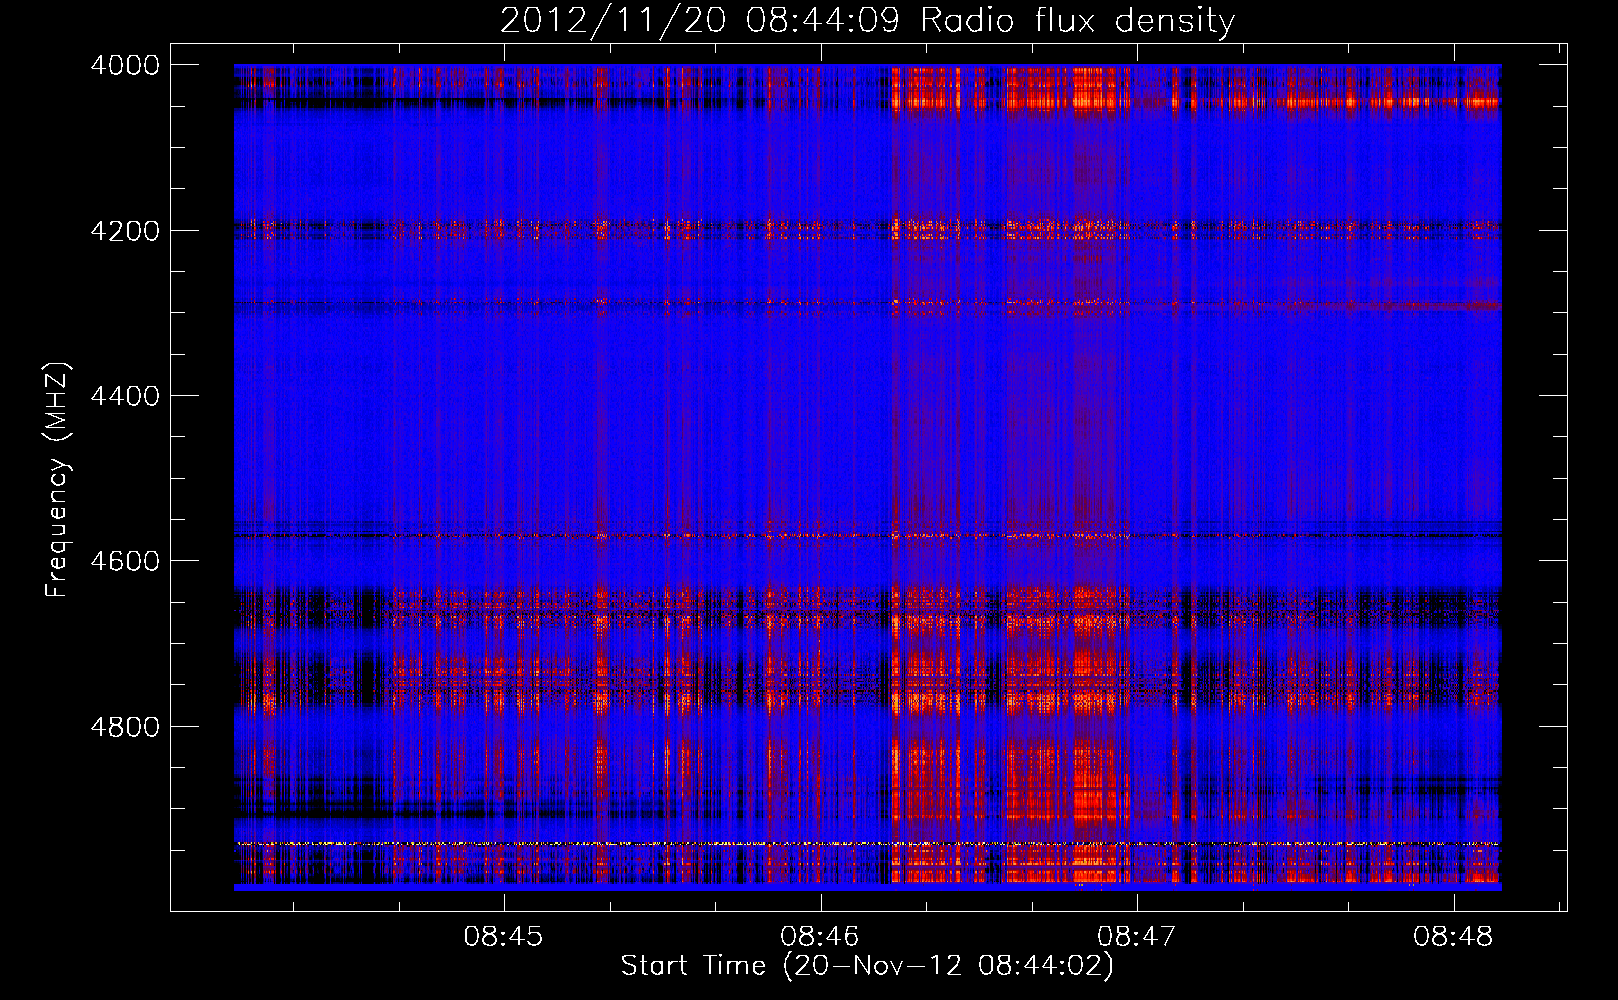Click the "Frequency (MHZ)" axis title
The image size is (1618, 1000).
pos(57,479)
